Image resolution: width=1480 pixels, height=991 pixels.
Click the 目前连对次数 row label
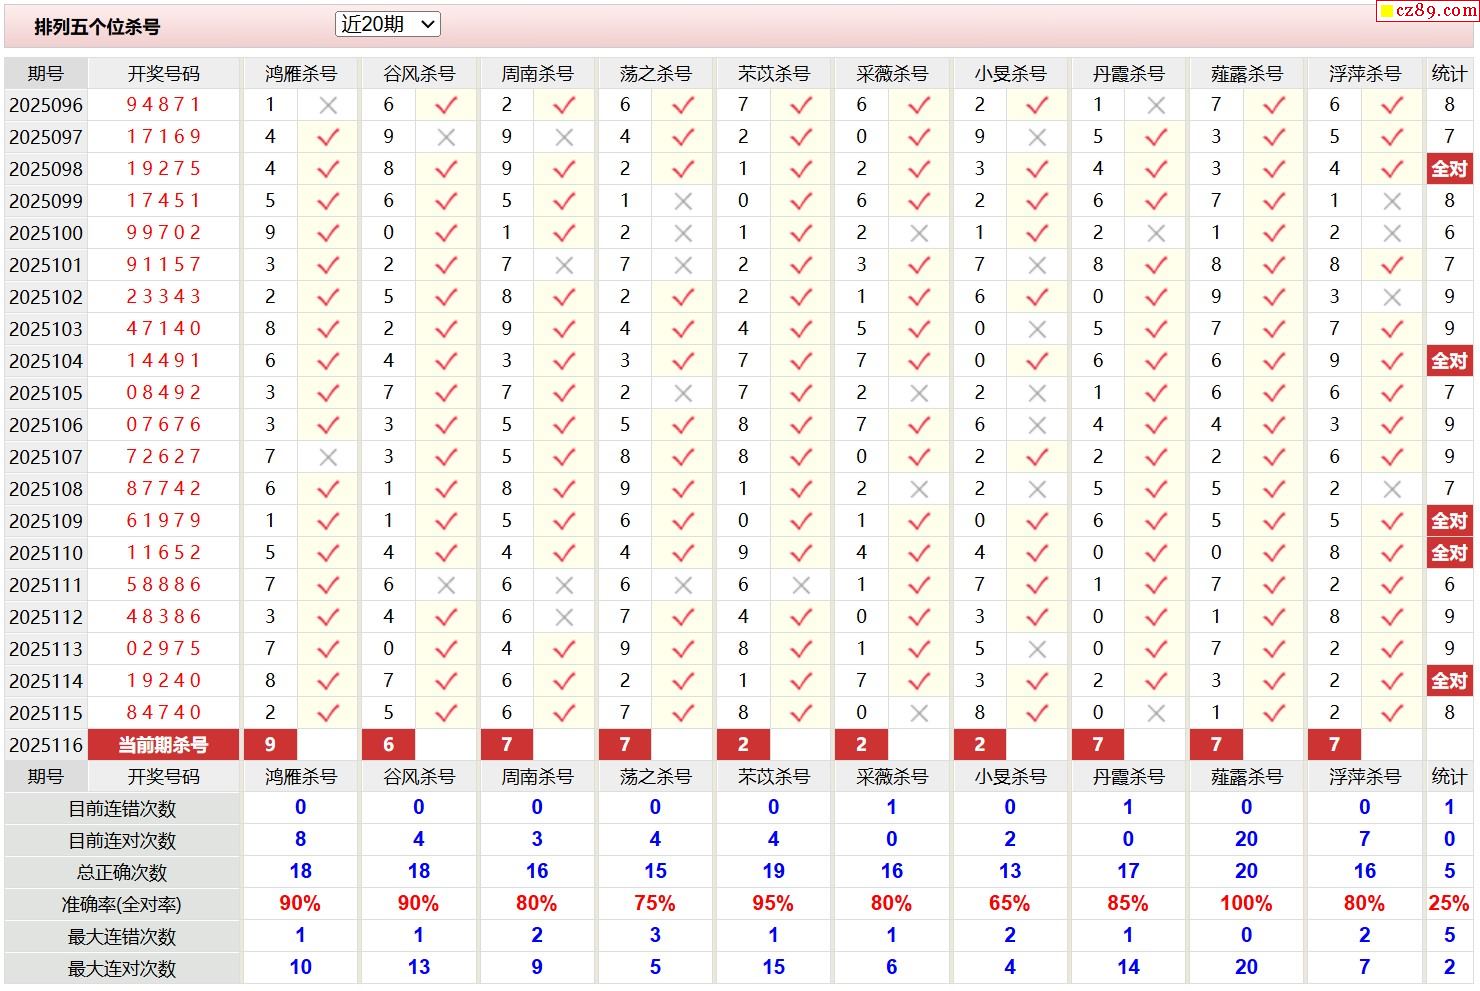tap(122, 840)
